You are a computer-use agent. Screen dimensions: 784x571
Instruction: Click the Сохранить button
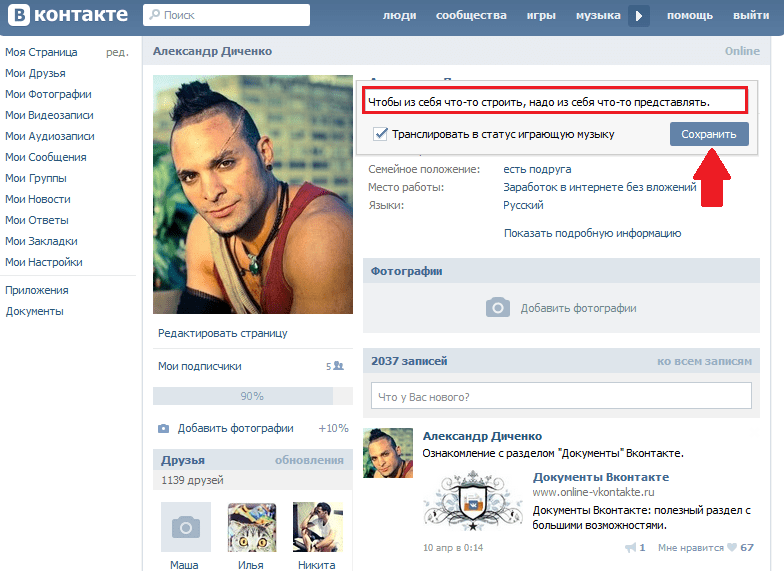[709, 134]
